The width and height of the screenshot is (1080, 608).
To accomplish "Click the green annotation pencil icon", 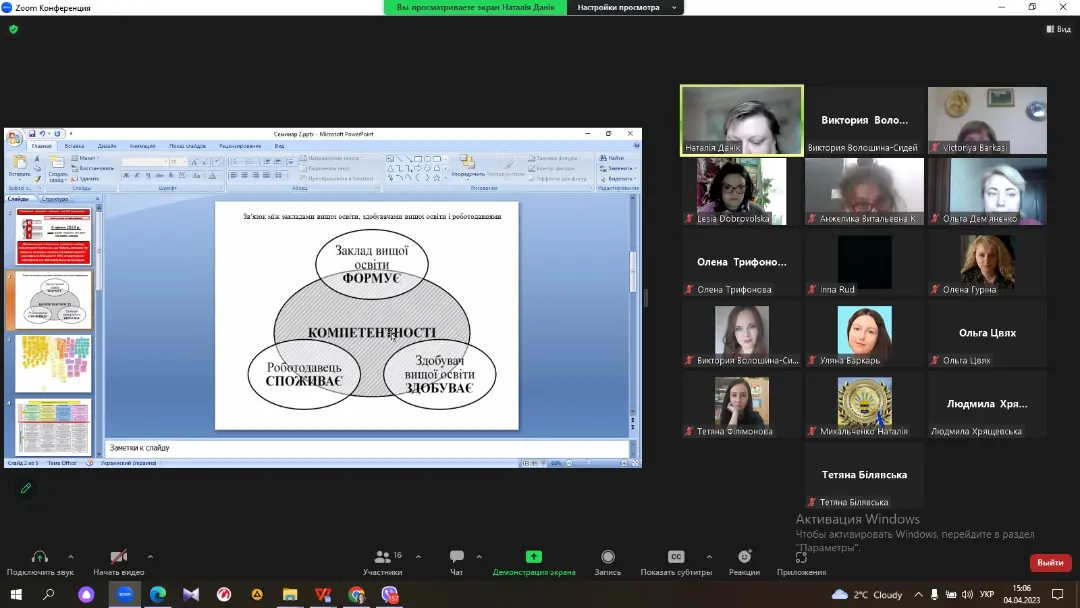I will (x=26, y=488).
